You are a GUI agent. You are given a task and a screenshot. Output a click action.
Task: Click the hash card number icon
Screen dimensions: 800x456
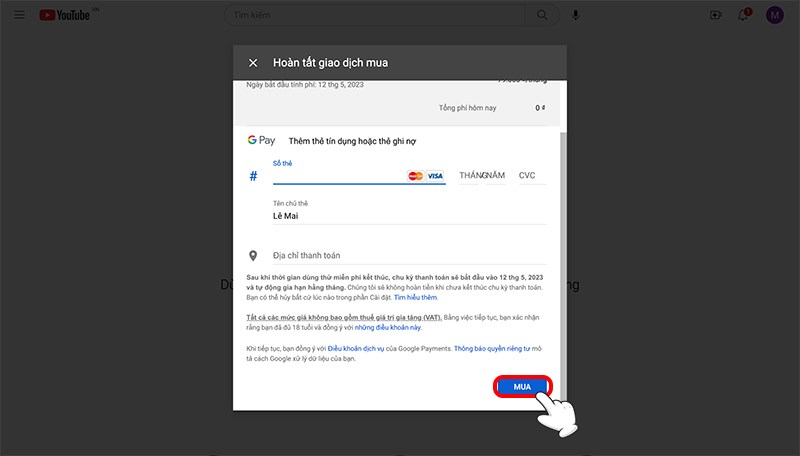pyautogui.click(x=253, y=176)
